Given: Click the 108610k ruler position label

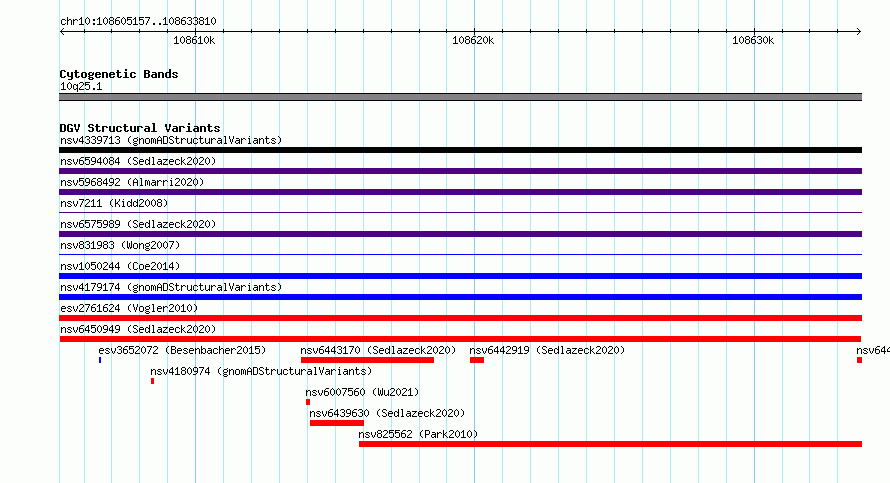Looking at the screenshot, I should point(194,40).
